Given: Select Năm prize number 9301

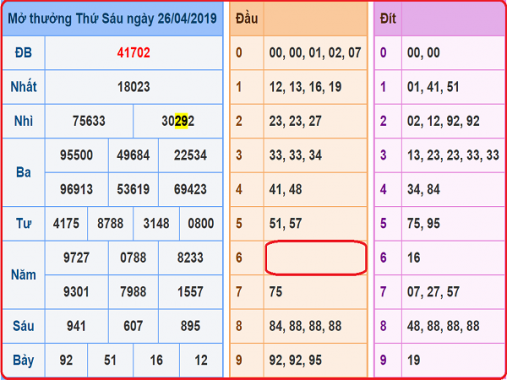Looking at the screenshot, I should [x=76, y=292].
